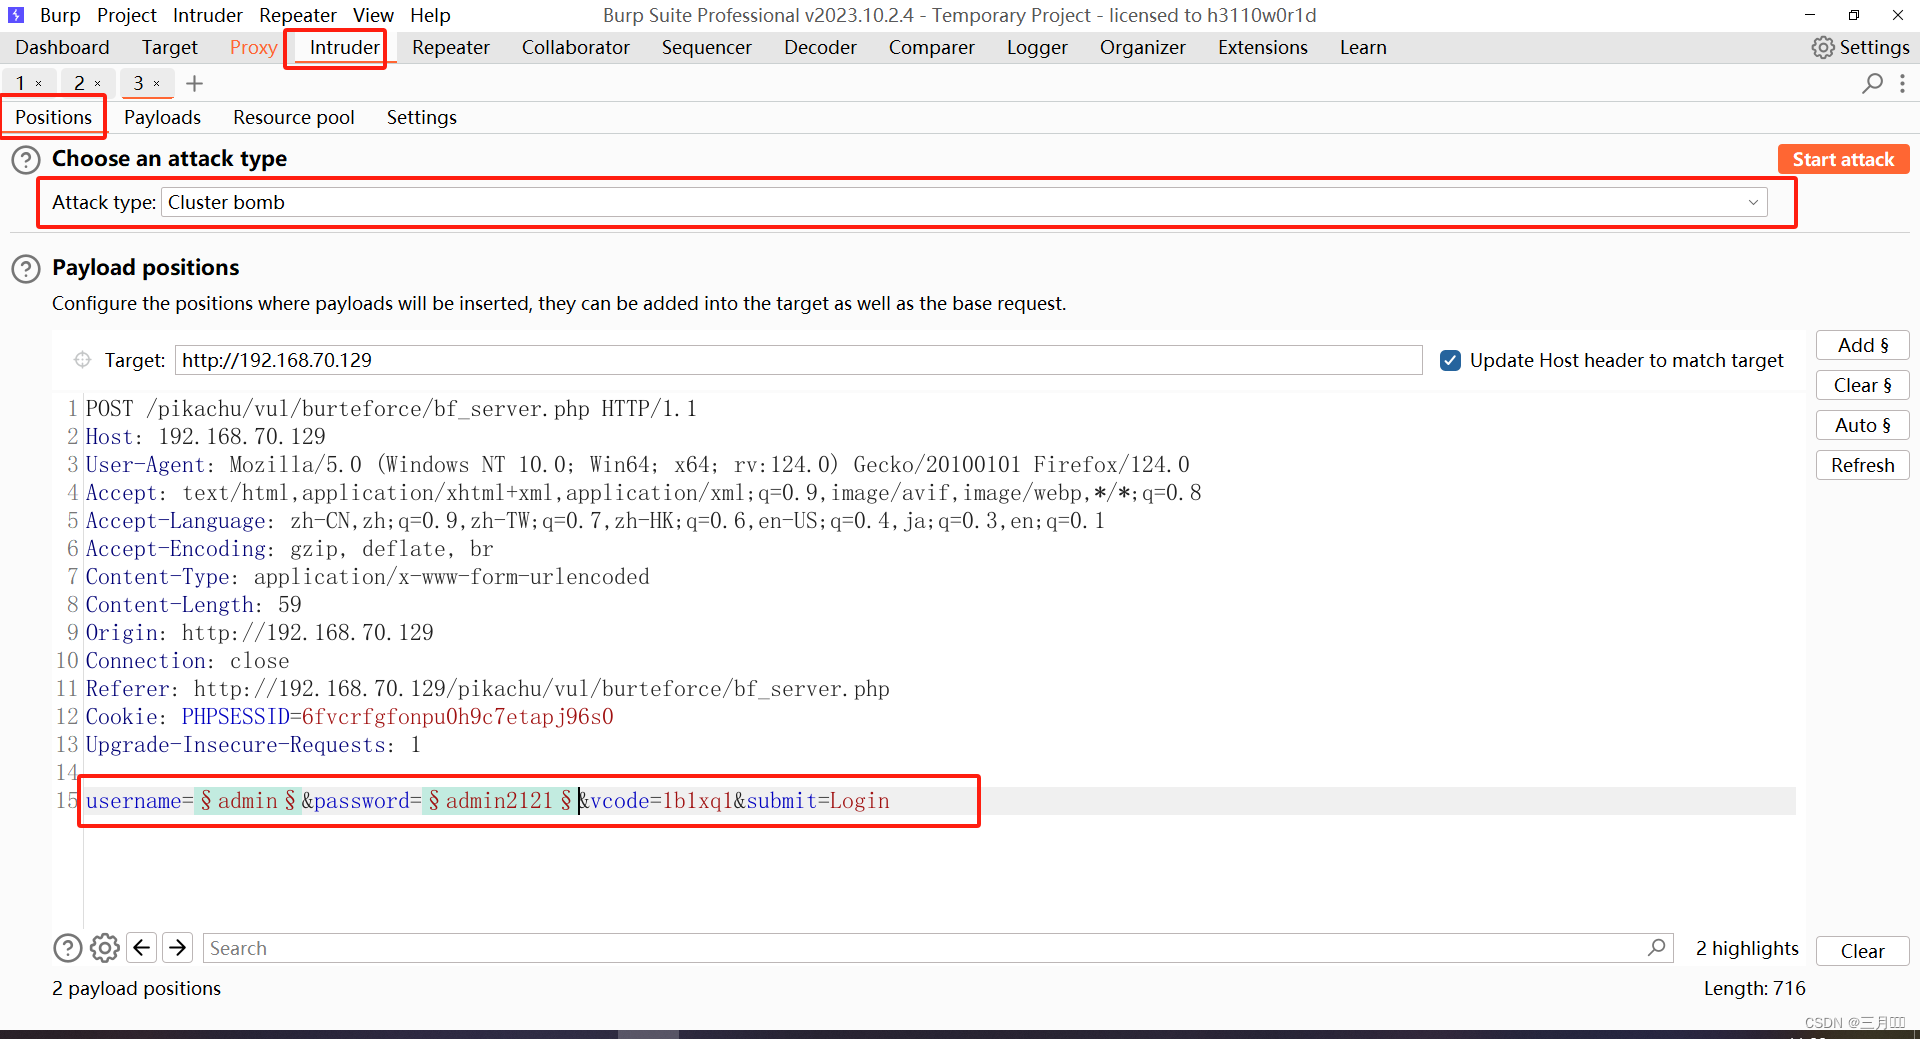Open editor search settings gear
The height and width of the screenshot is (1039, 1920).
coord(105,948)
